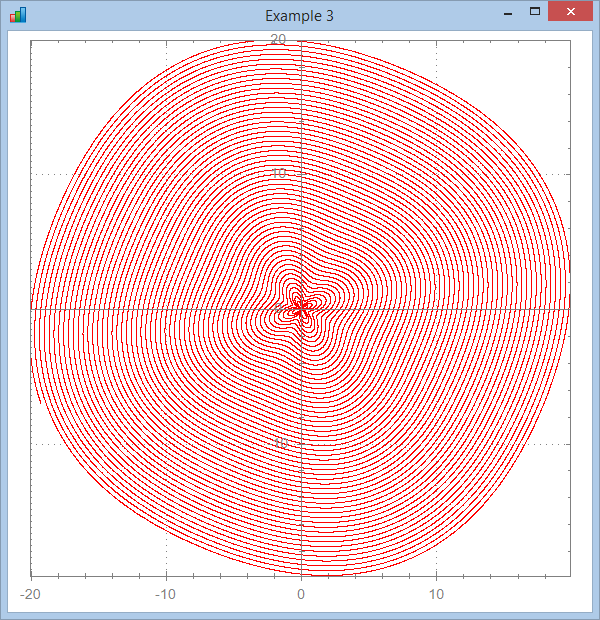Click the 20 label atop the y-axis
The width and height of the screenshot is (600, 620).
(278, 39)
